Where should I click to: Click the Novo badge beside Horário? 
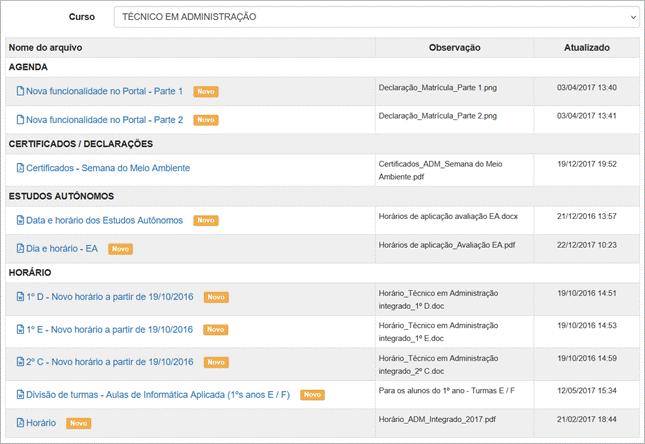pyautogui.click(x=79, y=423)
